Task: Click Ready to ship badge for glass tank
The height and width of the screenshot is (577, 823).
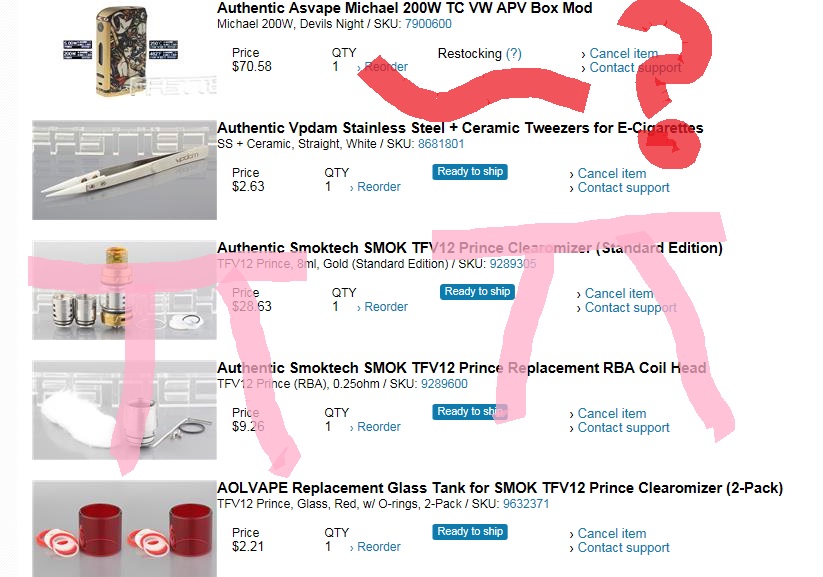Action: pos(470,532)
